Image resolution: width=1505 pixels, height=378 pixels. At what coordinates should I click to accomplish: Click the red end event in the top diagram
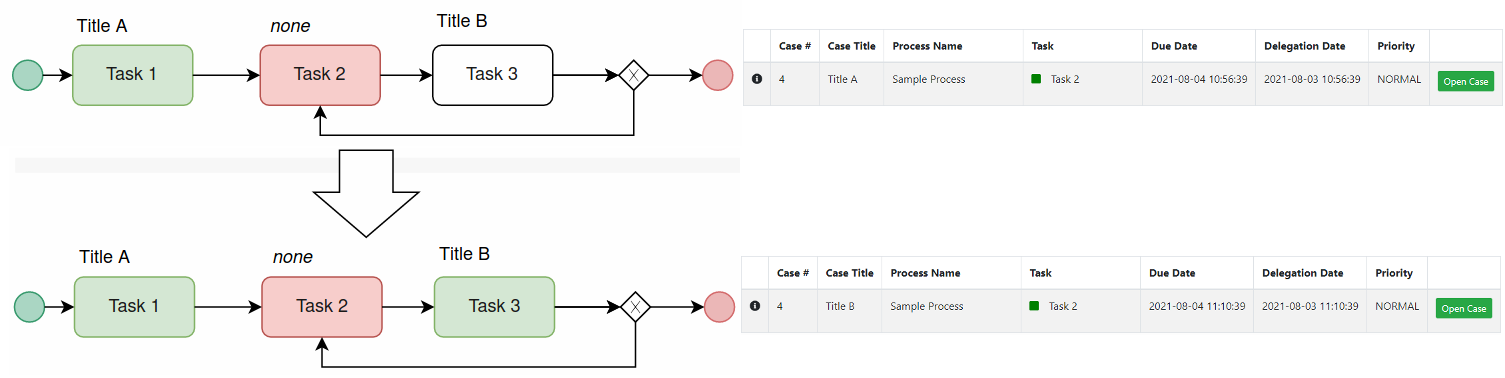[718, 75]
